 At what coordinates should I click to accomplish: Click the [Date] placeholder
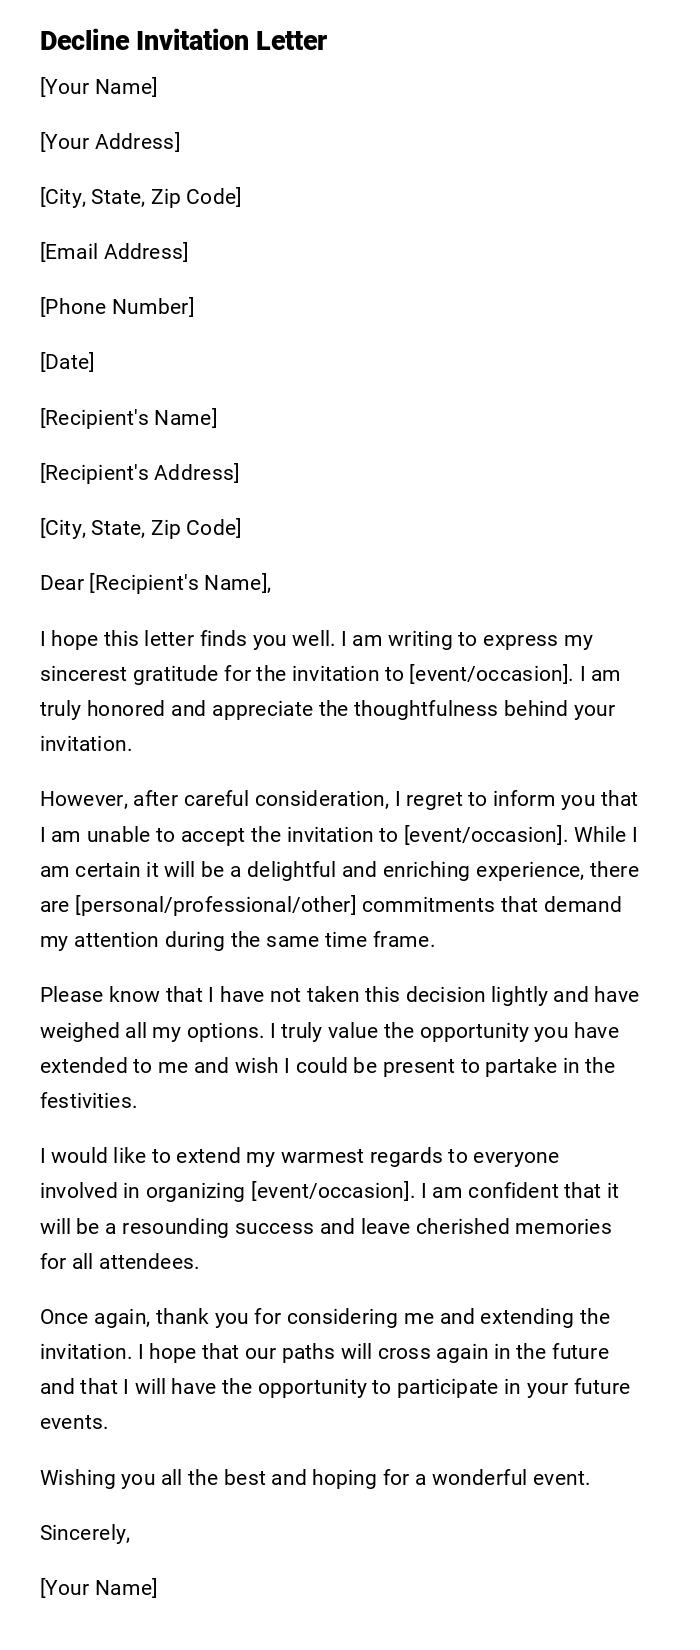click(67, 362)
